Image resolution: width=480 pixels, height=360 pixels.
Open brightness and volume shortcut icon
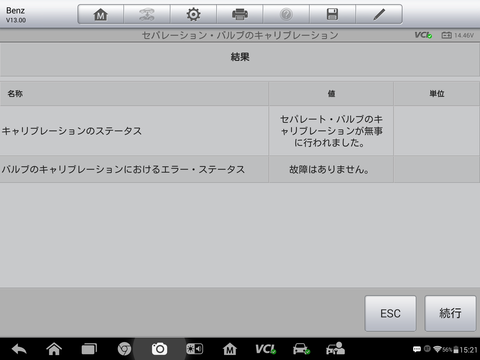coord(194,349)
